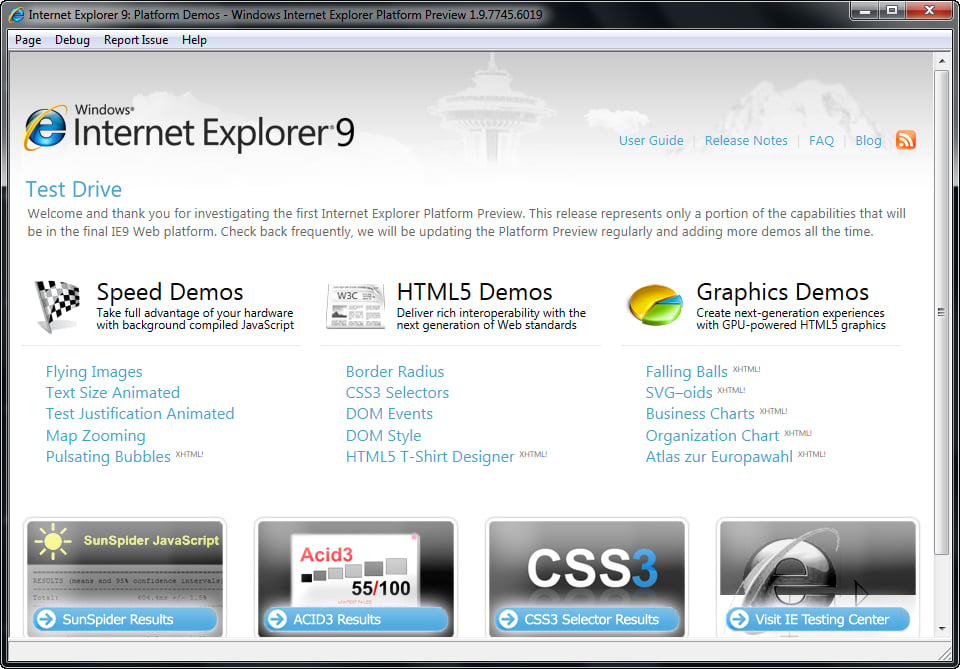This screenshot has height=669, width=960.
Task: Click the vertical scrollbar up arrow
Action: (x=942, y=61)
